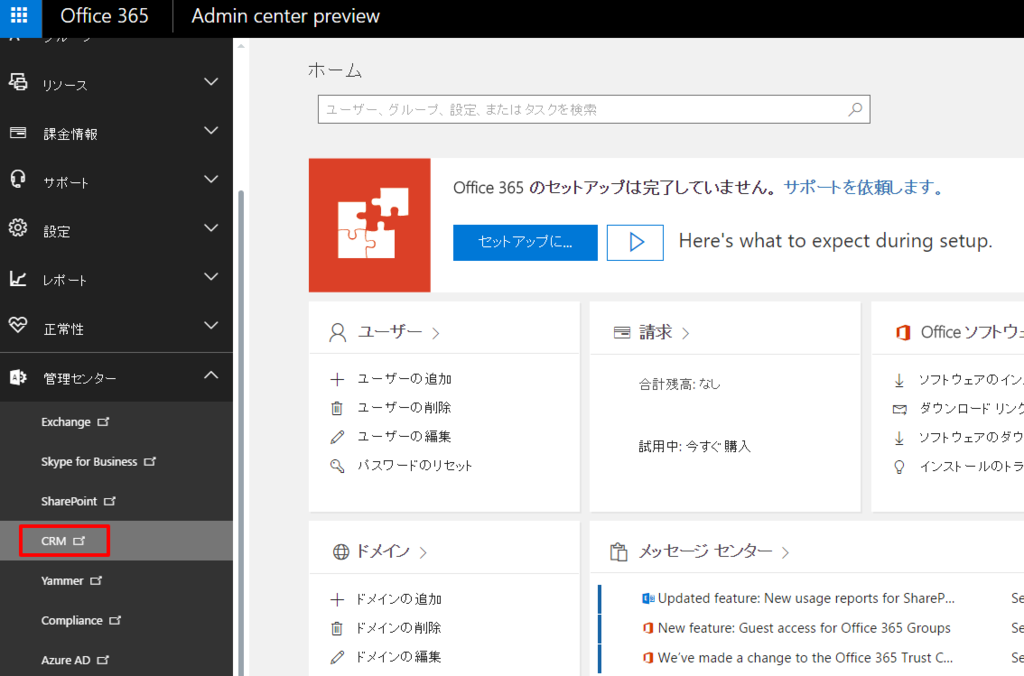Open the SharePoint admin center
The height and width of the screenshot is (676, 1024).
[x=78, y=501]
